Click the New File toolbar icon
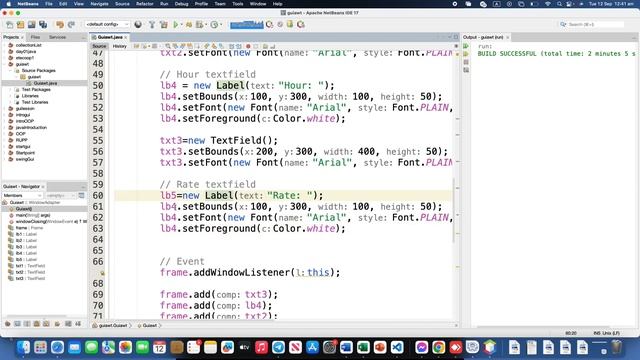 [9, 24]
